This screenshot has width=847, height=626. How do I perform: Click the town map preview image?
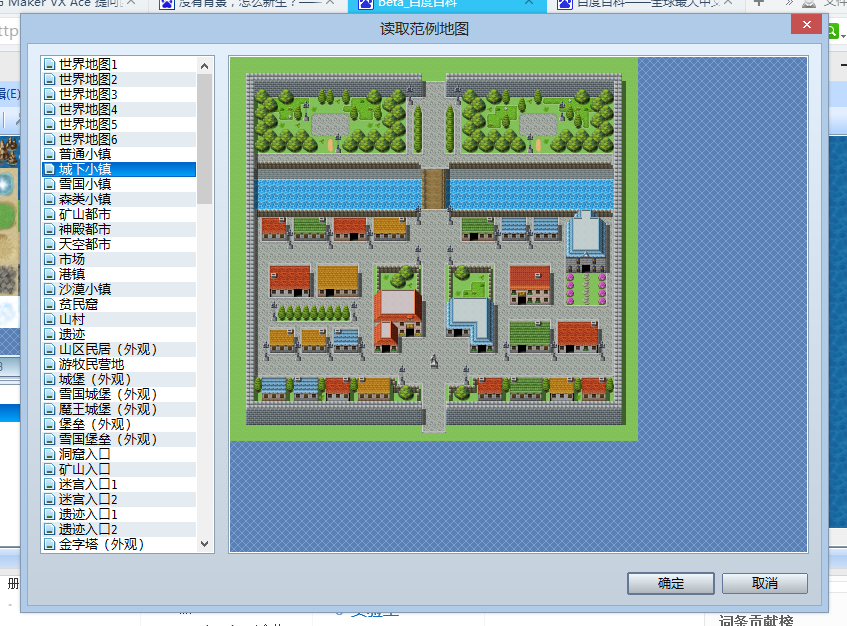point(434,249)
